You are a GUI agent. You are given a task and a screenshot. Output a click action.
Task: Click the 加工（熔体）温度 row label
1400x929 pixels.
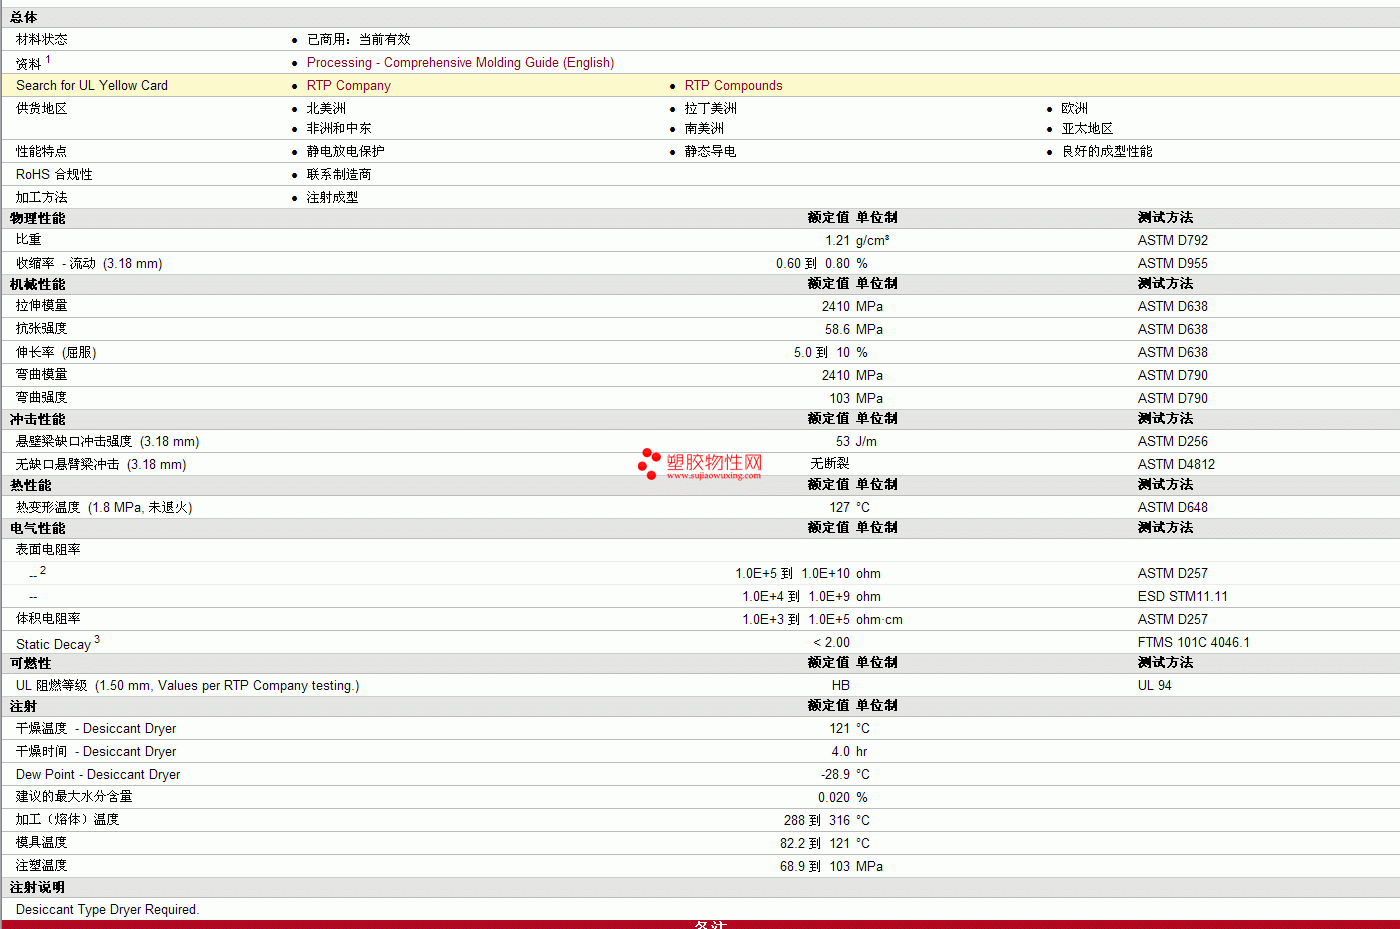coord(68,820)
